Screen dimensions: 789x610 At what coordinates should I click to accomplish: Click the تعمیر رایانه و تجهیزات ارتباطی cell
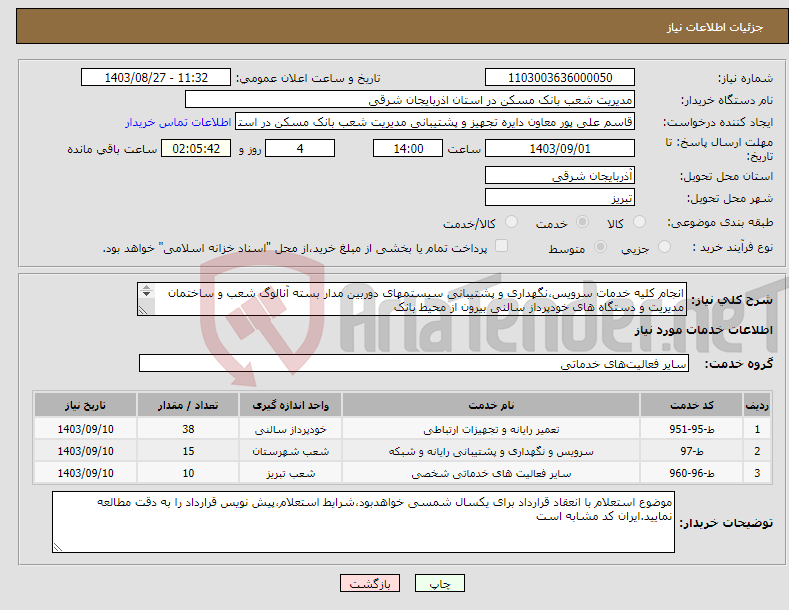tap(491, 429)
